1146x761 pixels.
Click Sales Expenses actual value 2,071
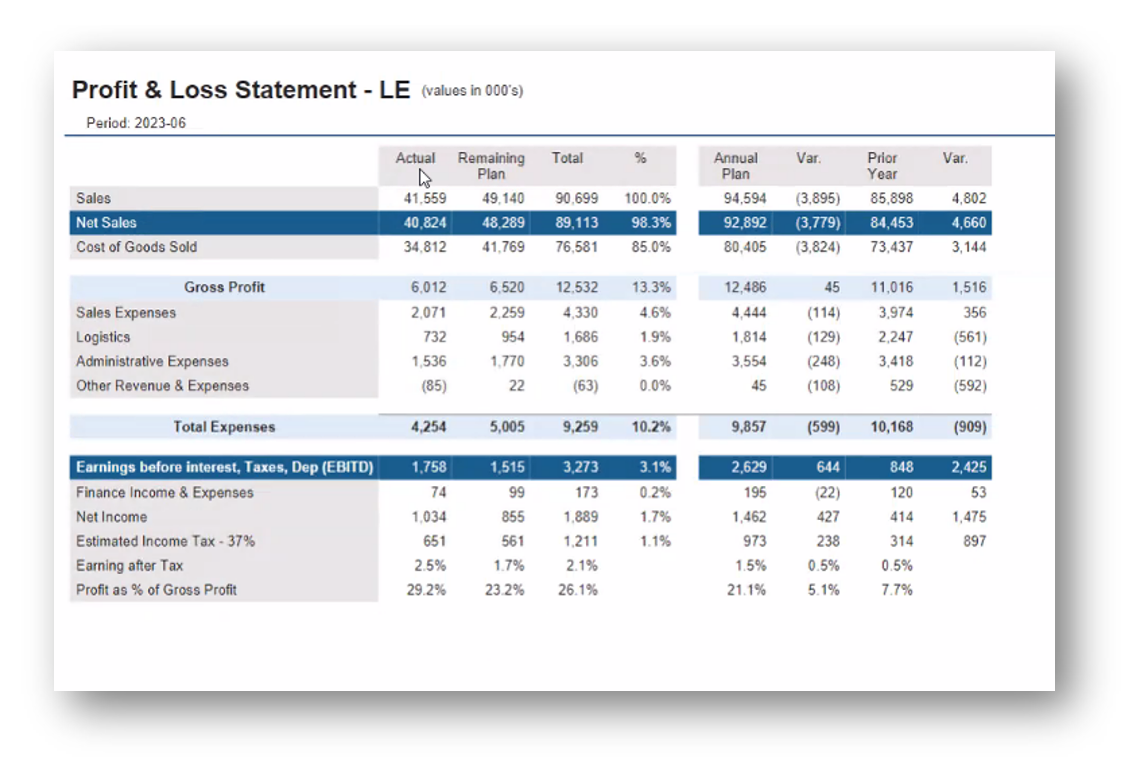click(x=428, y=313)
